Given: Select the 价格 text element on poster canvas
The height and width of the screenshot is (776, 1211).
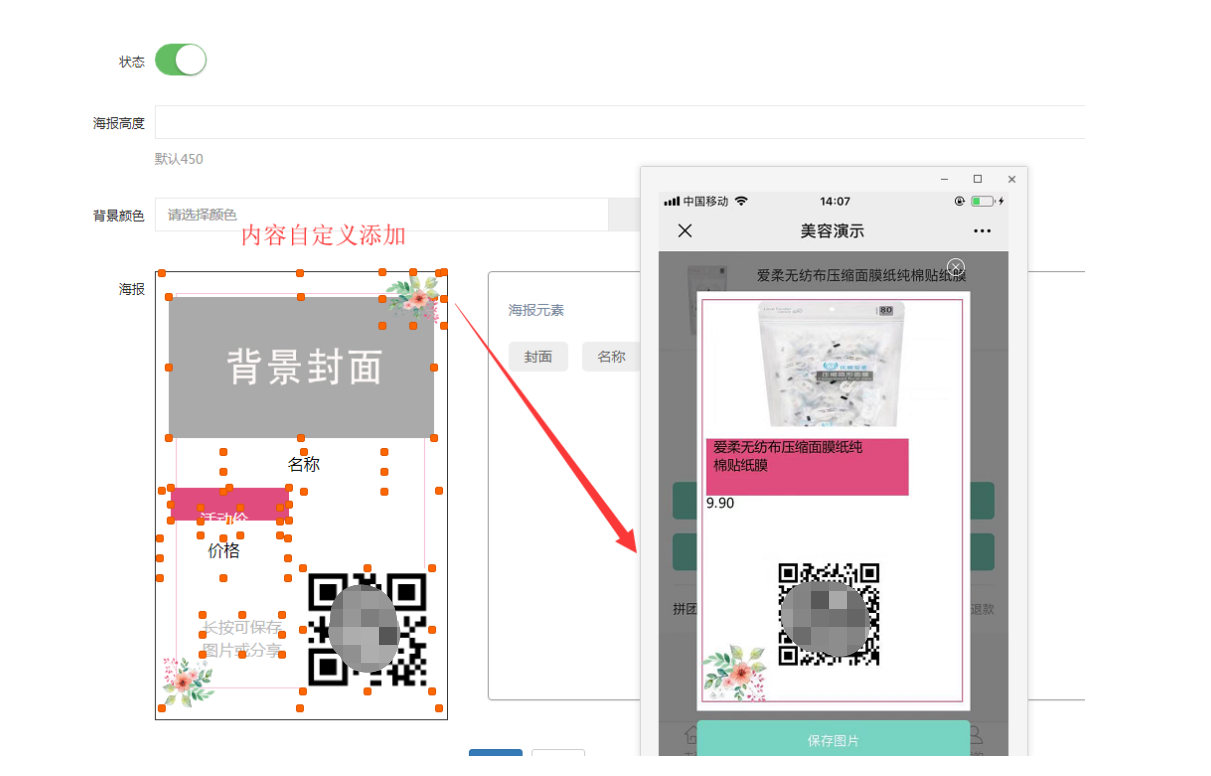Looking at the screenshot, I should pyautogui.click(x=224, y=550).
